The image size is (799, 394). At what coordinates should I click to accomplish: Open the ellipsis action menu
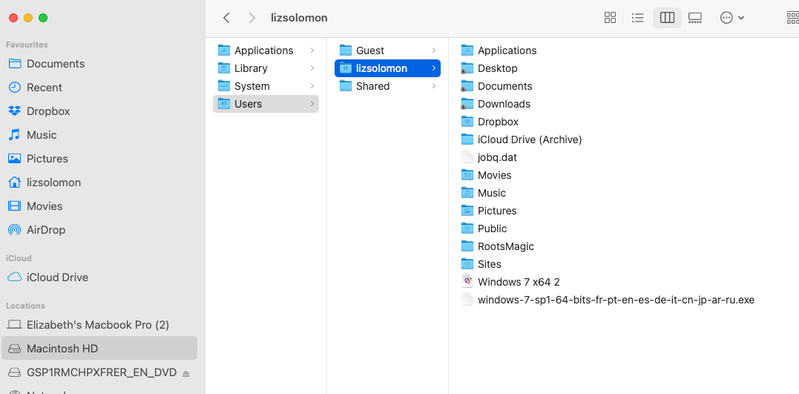point(732,18)
